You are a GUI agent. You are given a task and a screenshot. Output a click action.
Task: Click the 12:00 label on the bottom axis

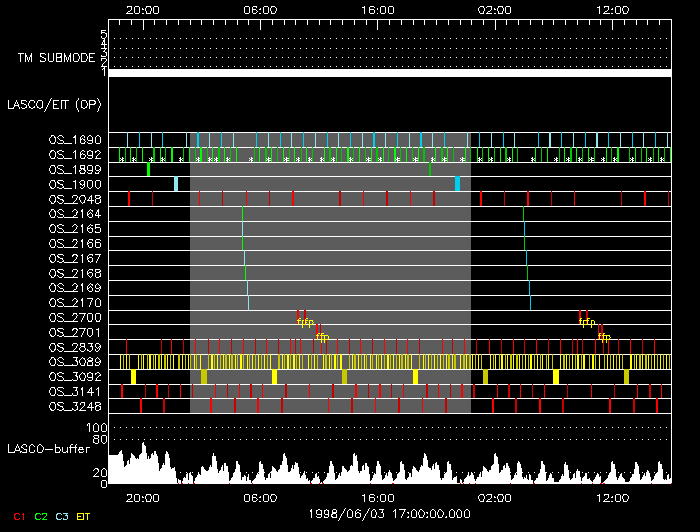(612, 498)
